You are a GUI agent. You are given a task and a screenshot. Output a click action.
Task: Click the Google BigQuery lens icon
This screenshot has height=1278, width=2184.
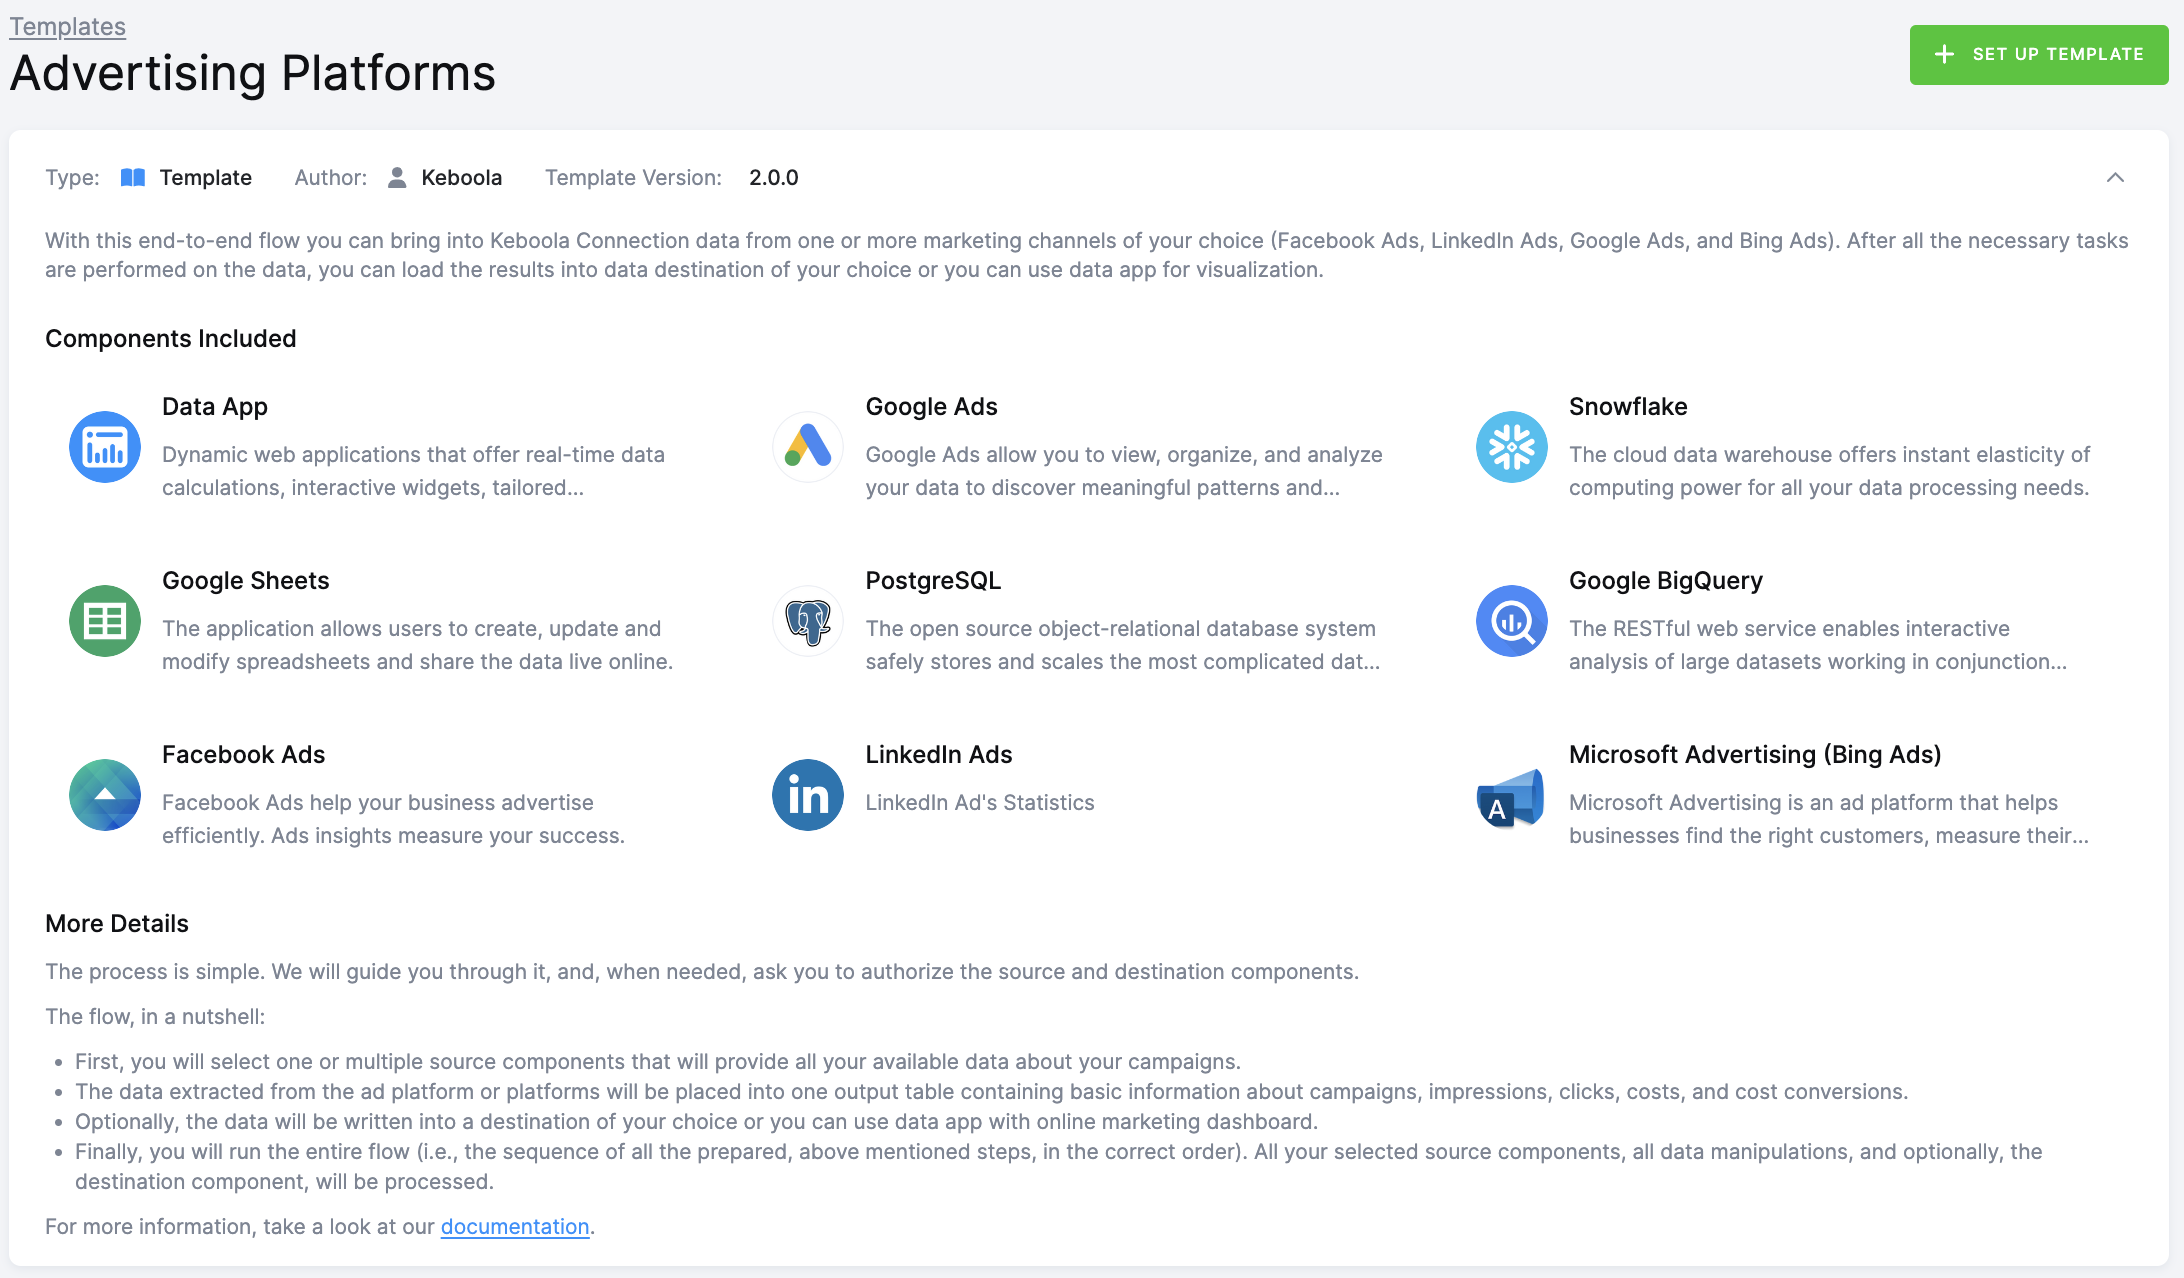(x=1511, y=620)
